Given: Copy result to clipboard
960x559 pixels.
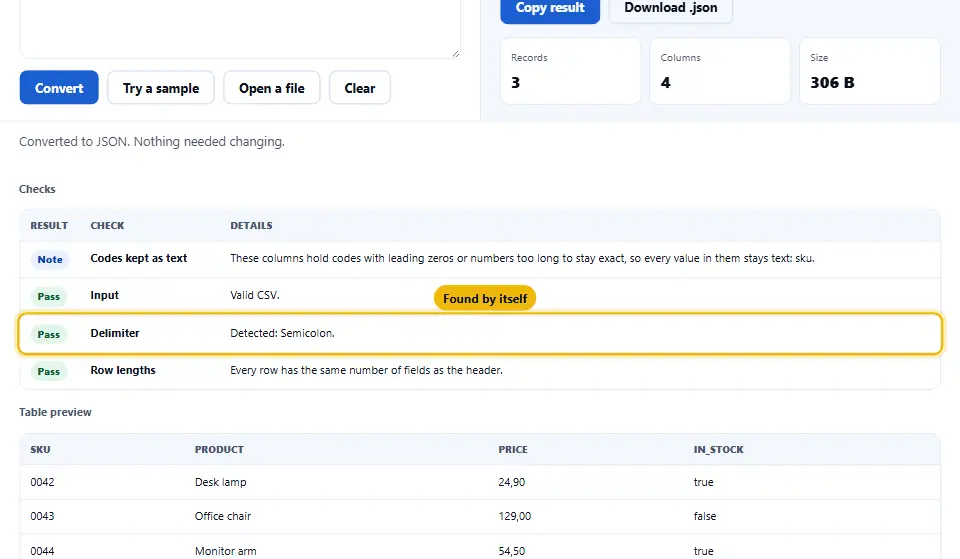Looking at the screenshot, I should click(x=550, y=9).
